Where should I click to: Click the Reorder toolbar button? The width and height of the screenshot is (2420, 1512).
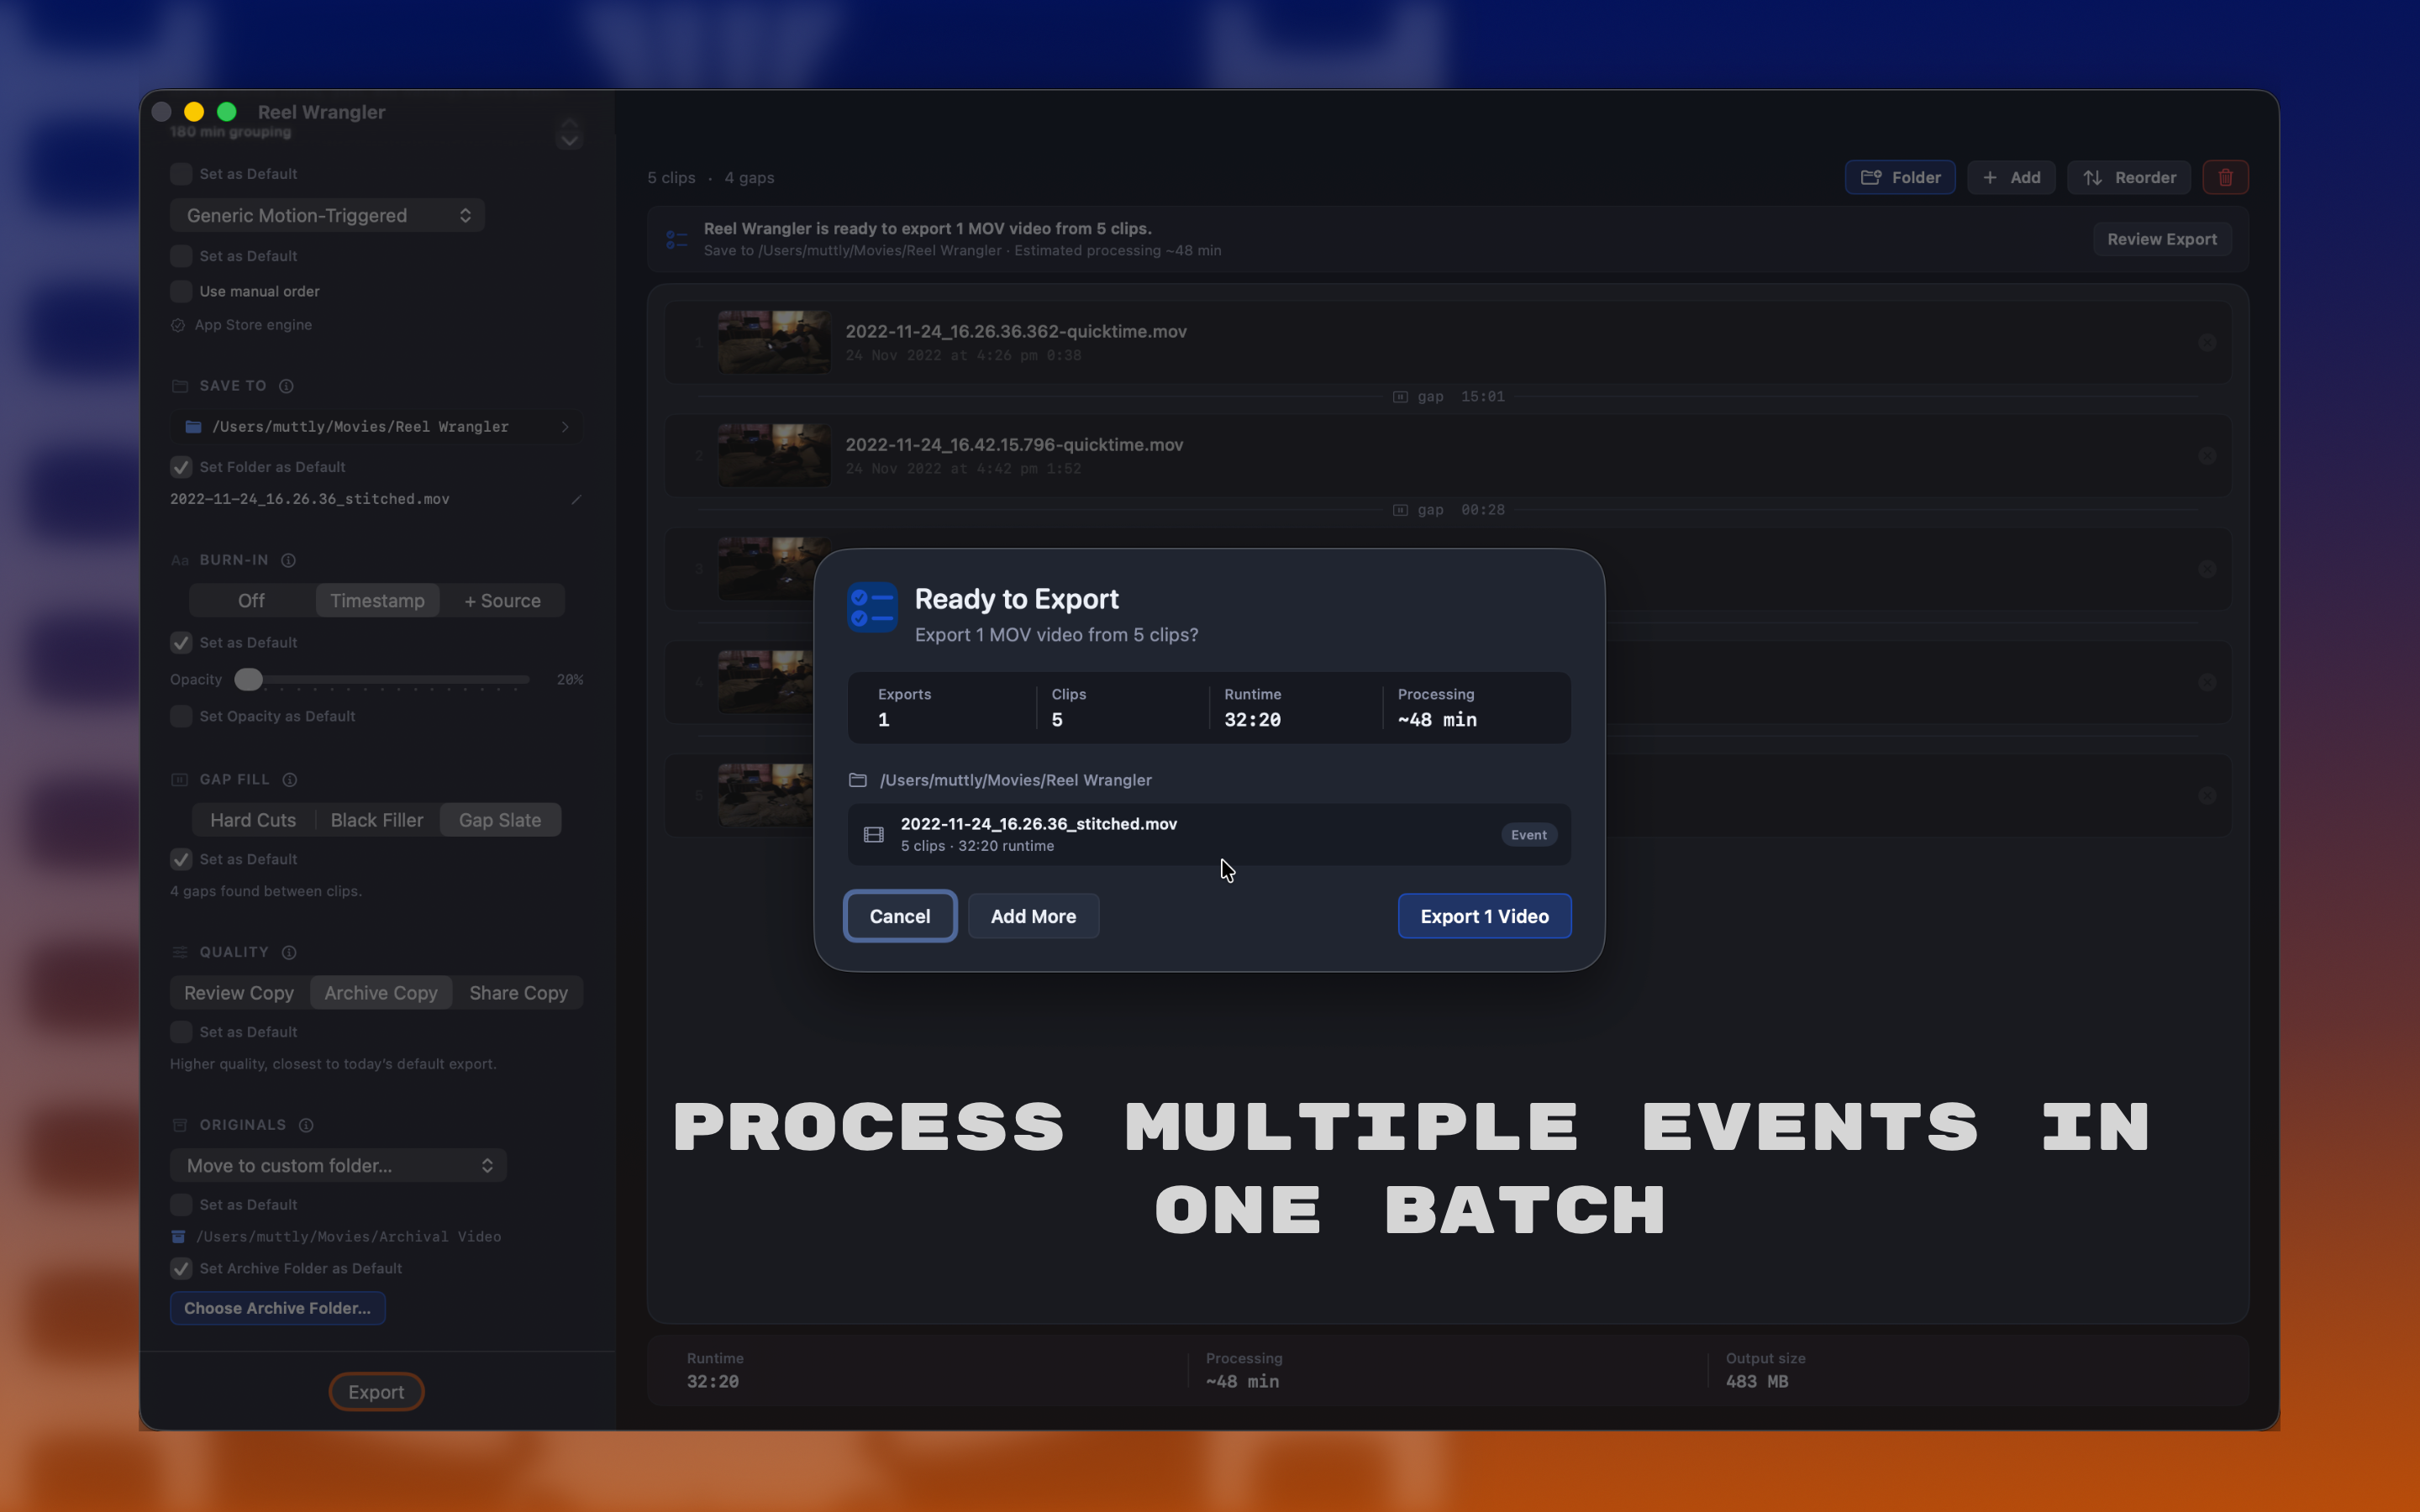pyautogui.click(x=2129, y=177)
